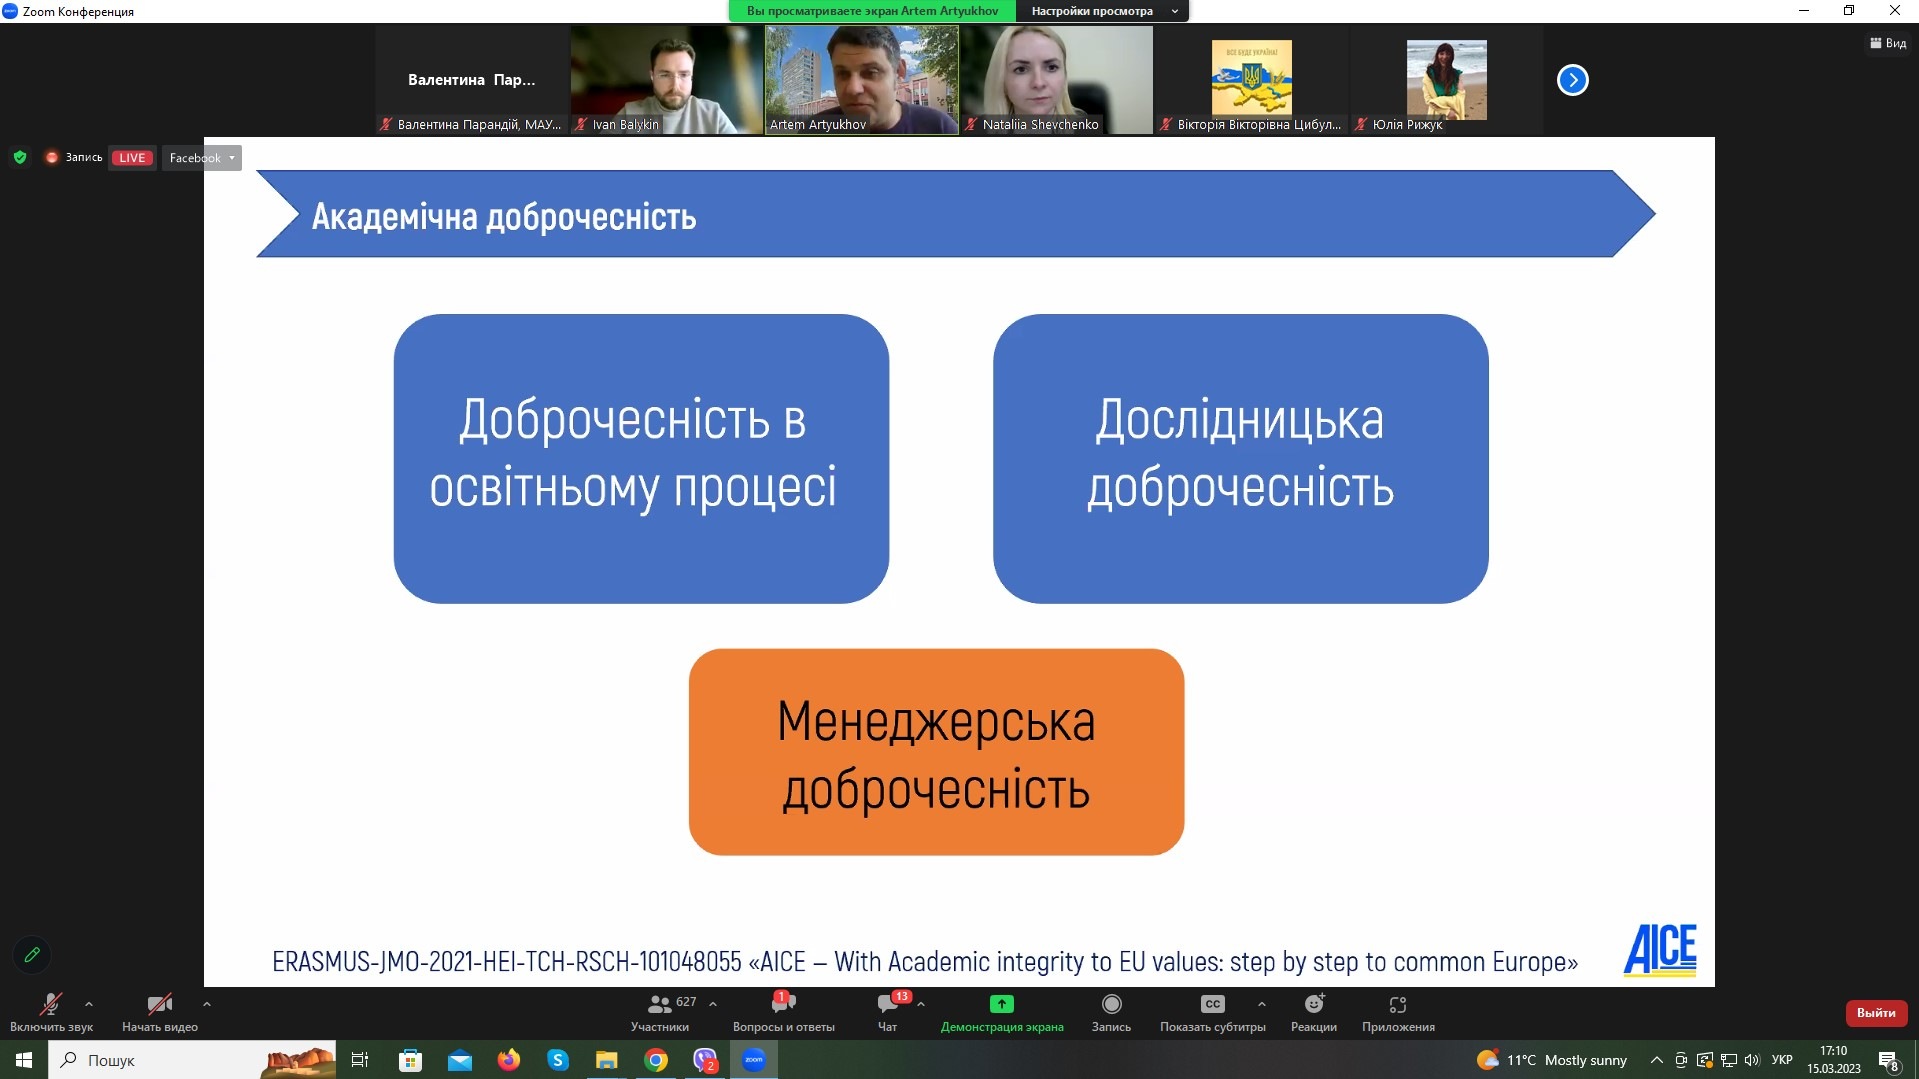Open the Вид view menu
Image resolution: width=1919 pixels, height=1079 pixels.
pyautogui.click(x=1888, y=43)
